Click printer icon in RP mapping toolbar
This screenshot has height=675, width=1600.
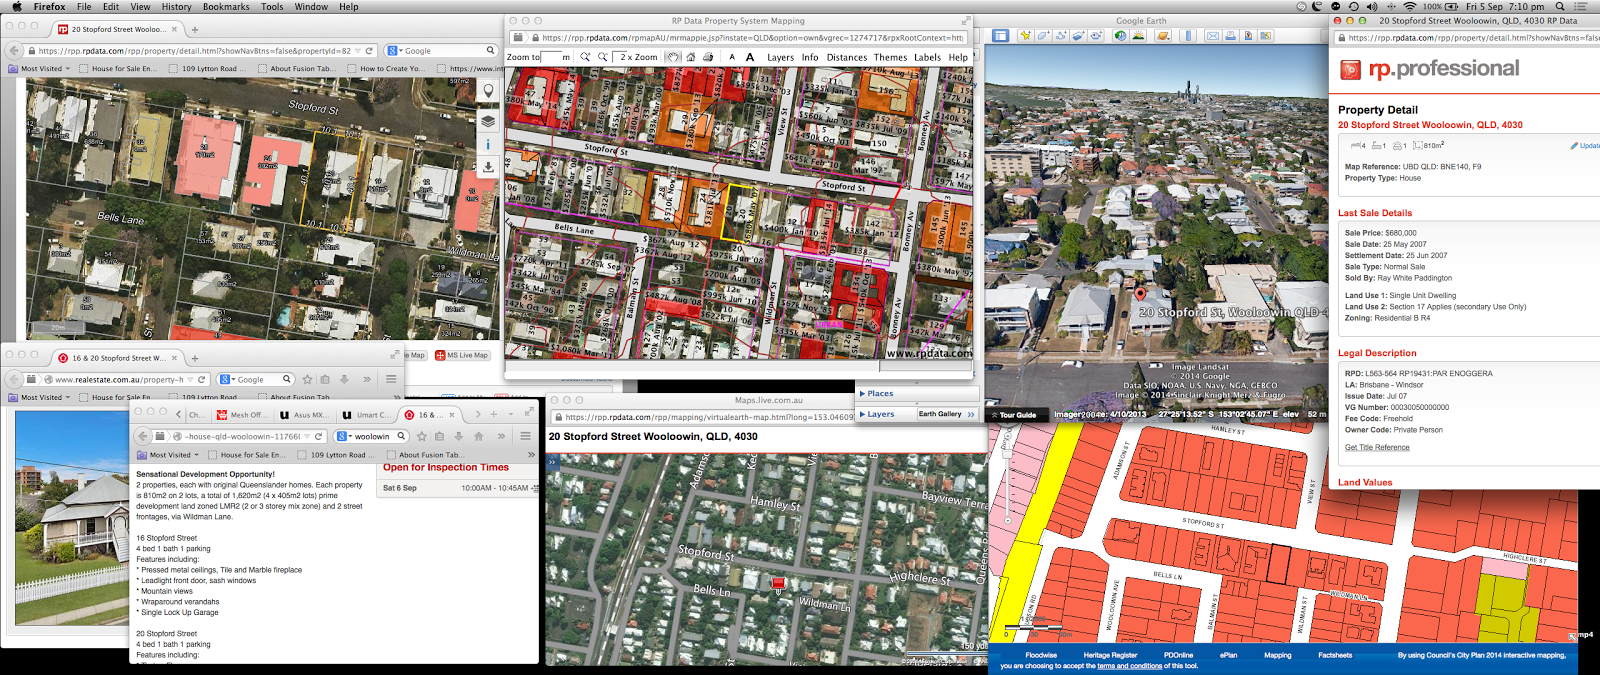pos(708,57)
